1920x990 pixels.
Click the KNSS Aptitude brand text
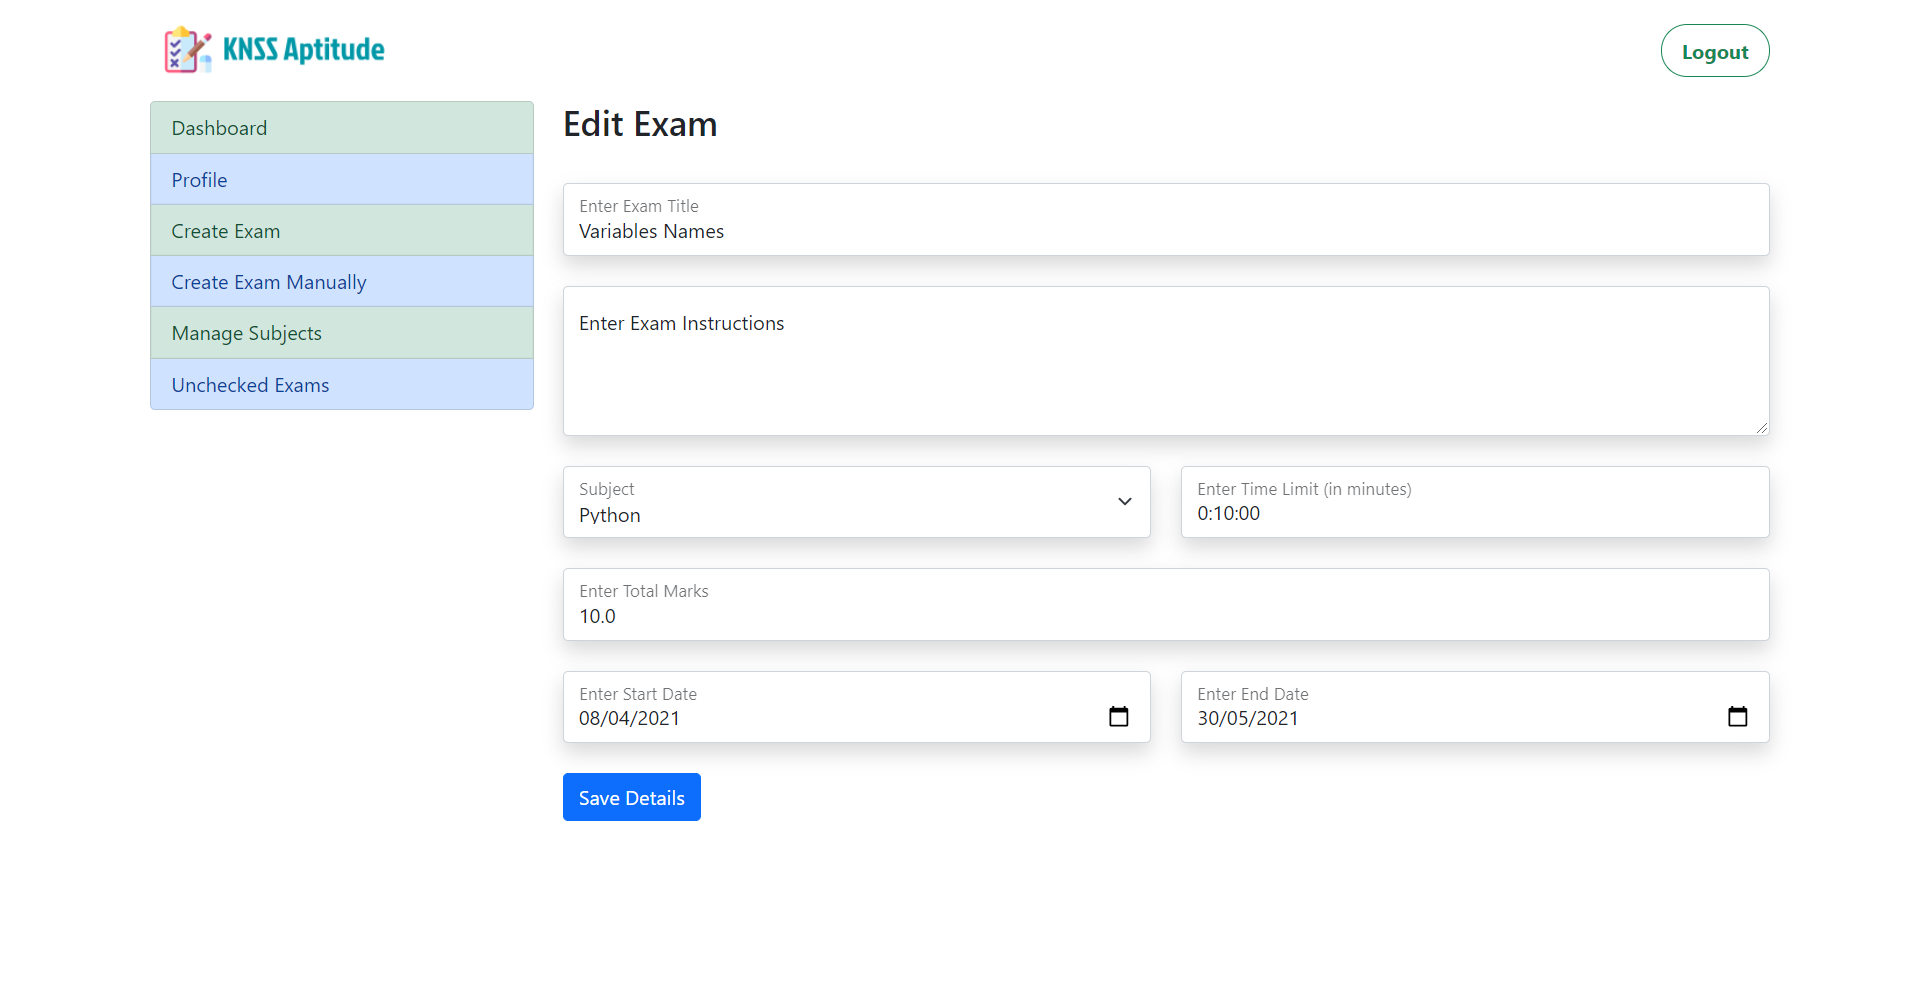tap(303, 50)
